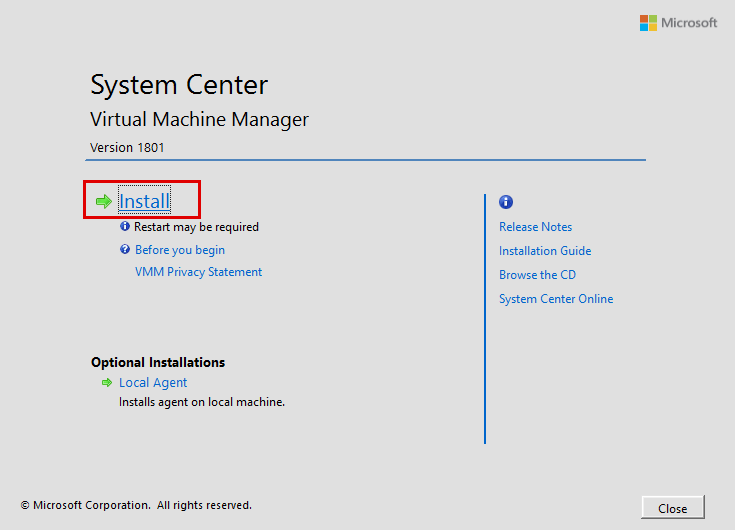Click the info icon beside restart notice
This screenshot has height=530, width=735.
point(125,227)
